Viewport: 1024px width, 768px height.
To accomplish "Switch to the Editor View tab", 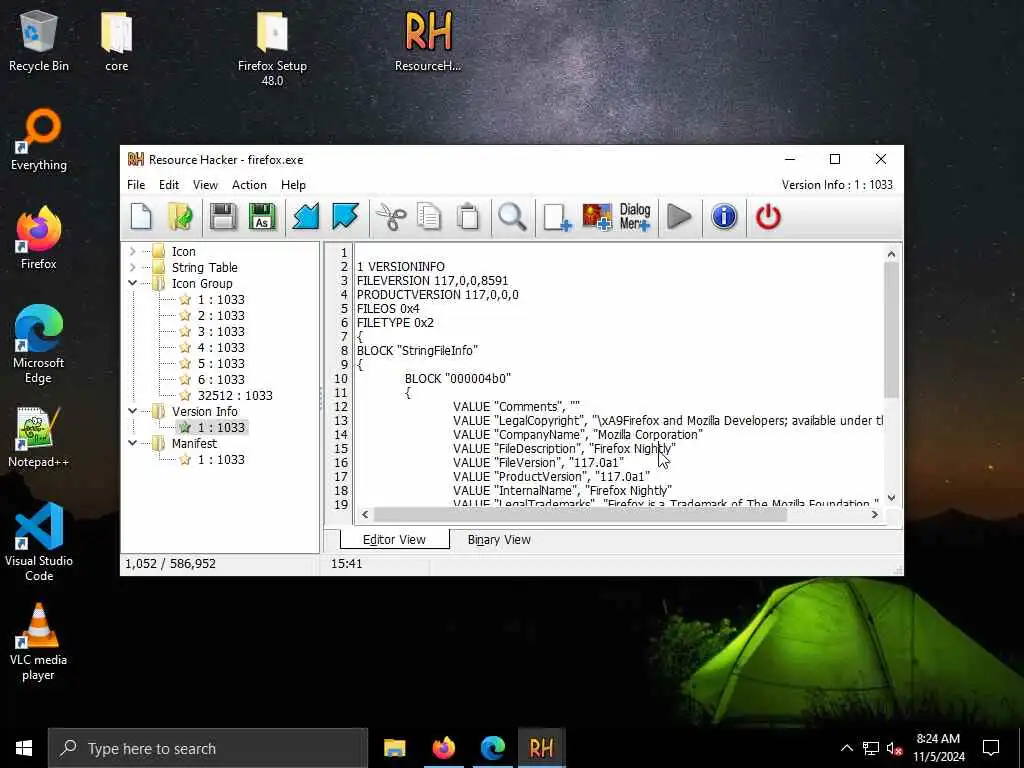I will (x=394, y=540).
